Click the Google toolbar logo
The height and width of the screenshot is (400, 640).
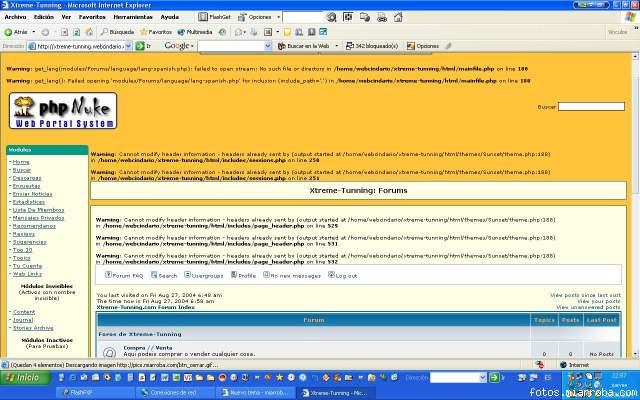tap(176, 46)
